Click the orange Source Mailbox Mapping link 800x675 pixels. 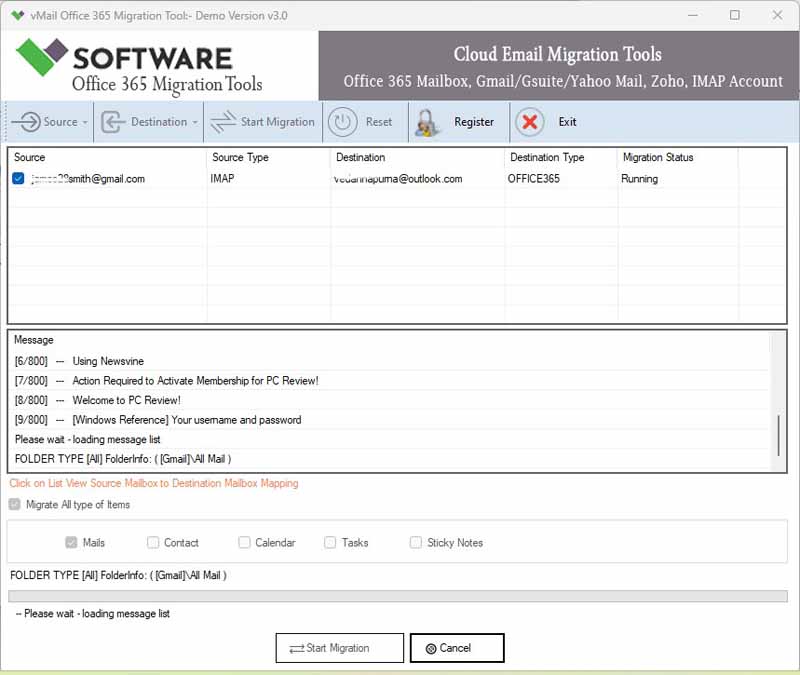(x=154, y=483)
